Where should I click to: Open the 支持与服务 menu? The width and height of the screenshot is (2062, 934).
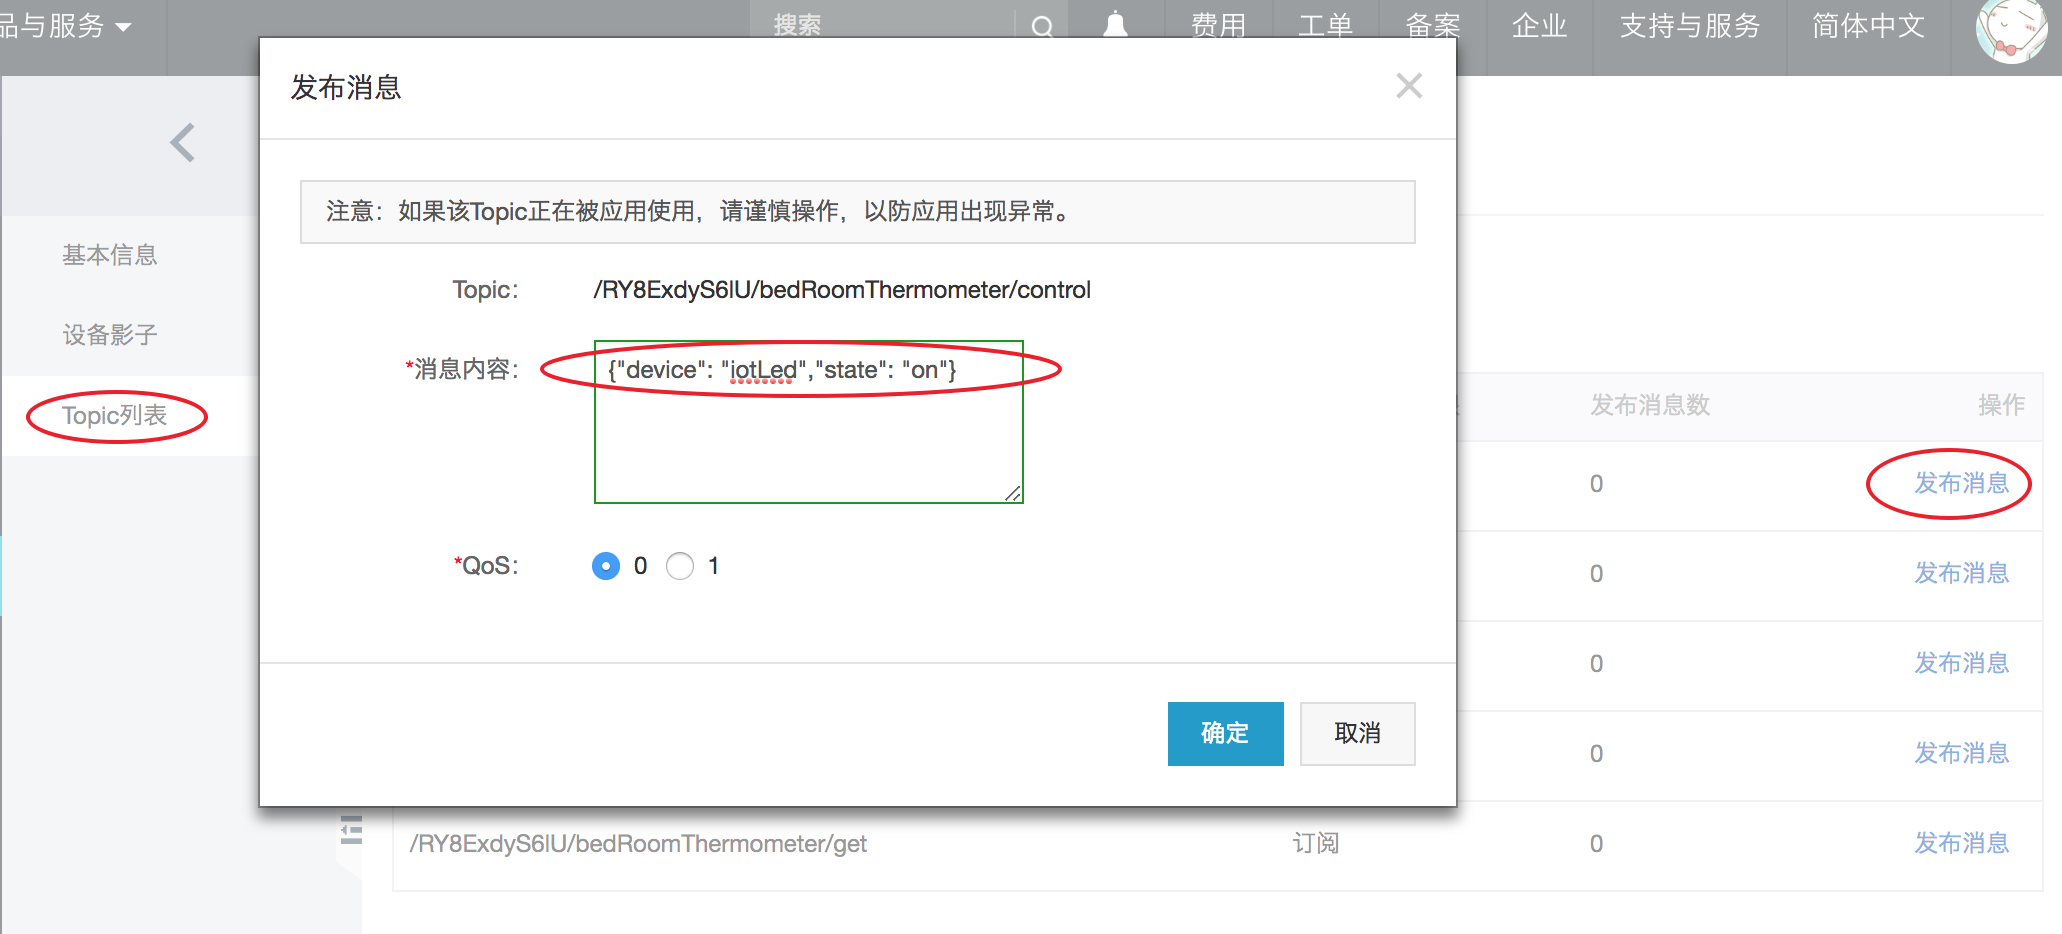click(x=1689, y=26)
